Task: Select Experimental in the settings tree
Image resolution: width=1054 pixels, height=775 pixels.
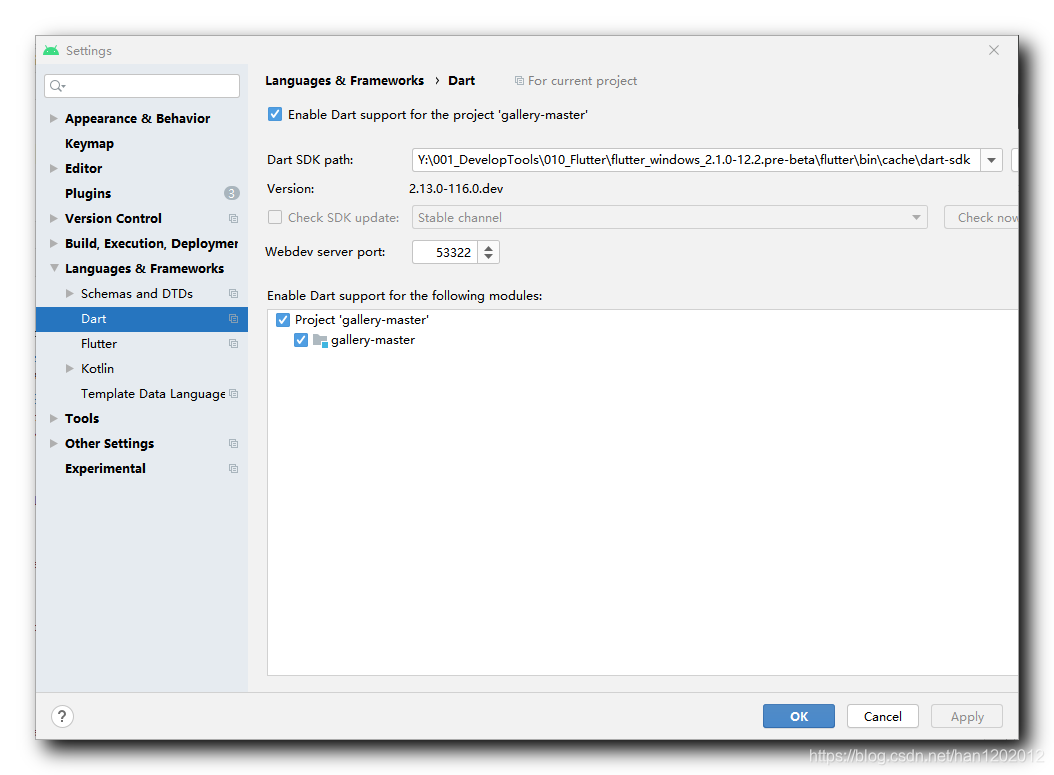Action: pos(106,468)
